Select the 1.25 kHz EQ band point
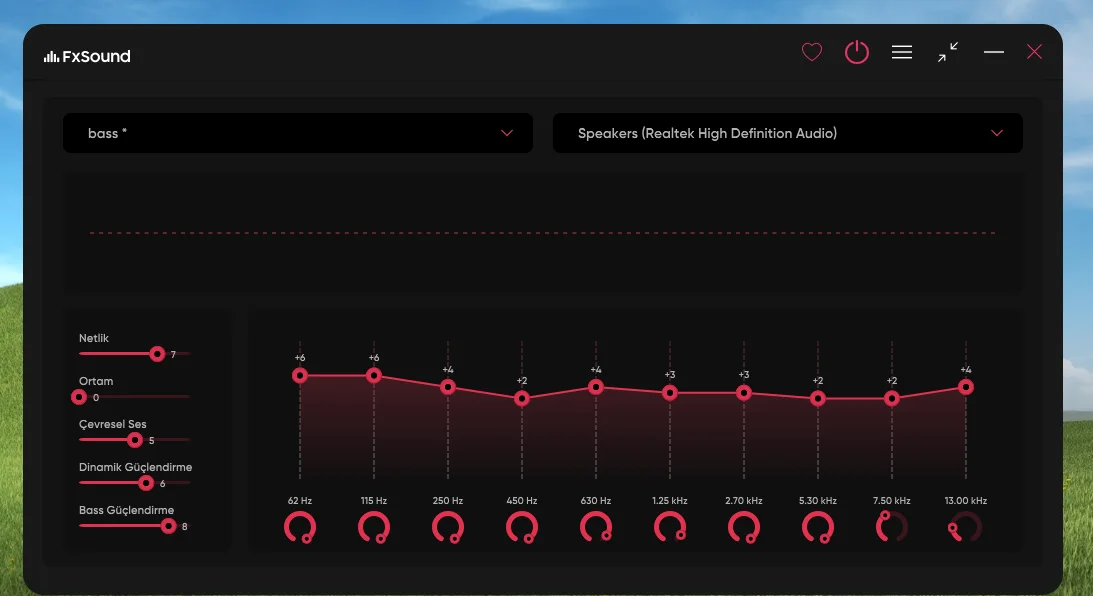Image resolution: width=1093 pixels, height=596 pixels. (x=670, y=393)
